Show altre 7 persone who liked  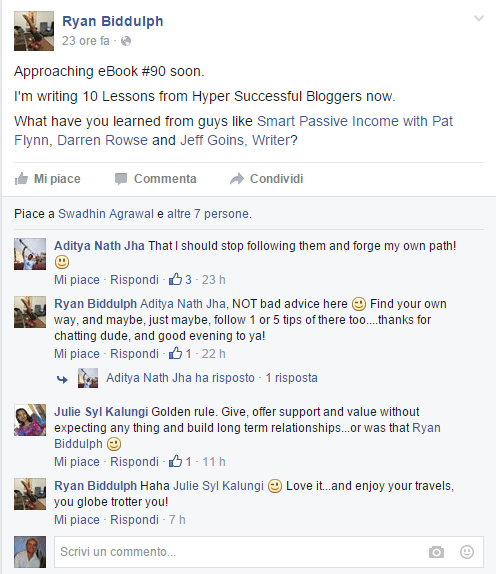coord(209,214)
